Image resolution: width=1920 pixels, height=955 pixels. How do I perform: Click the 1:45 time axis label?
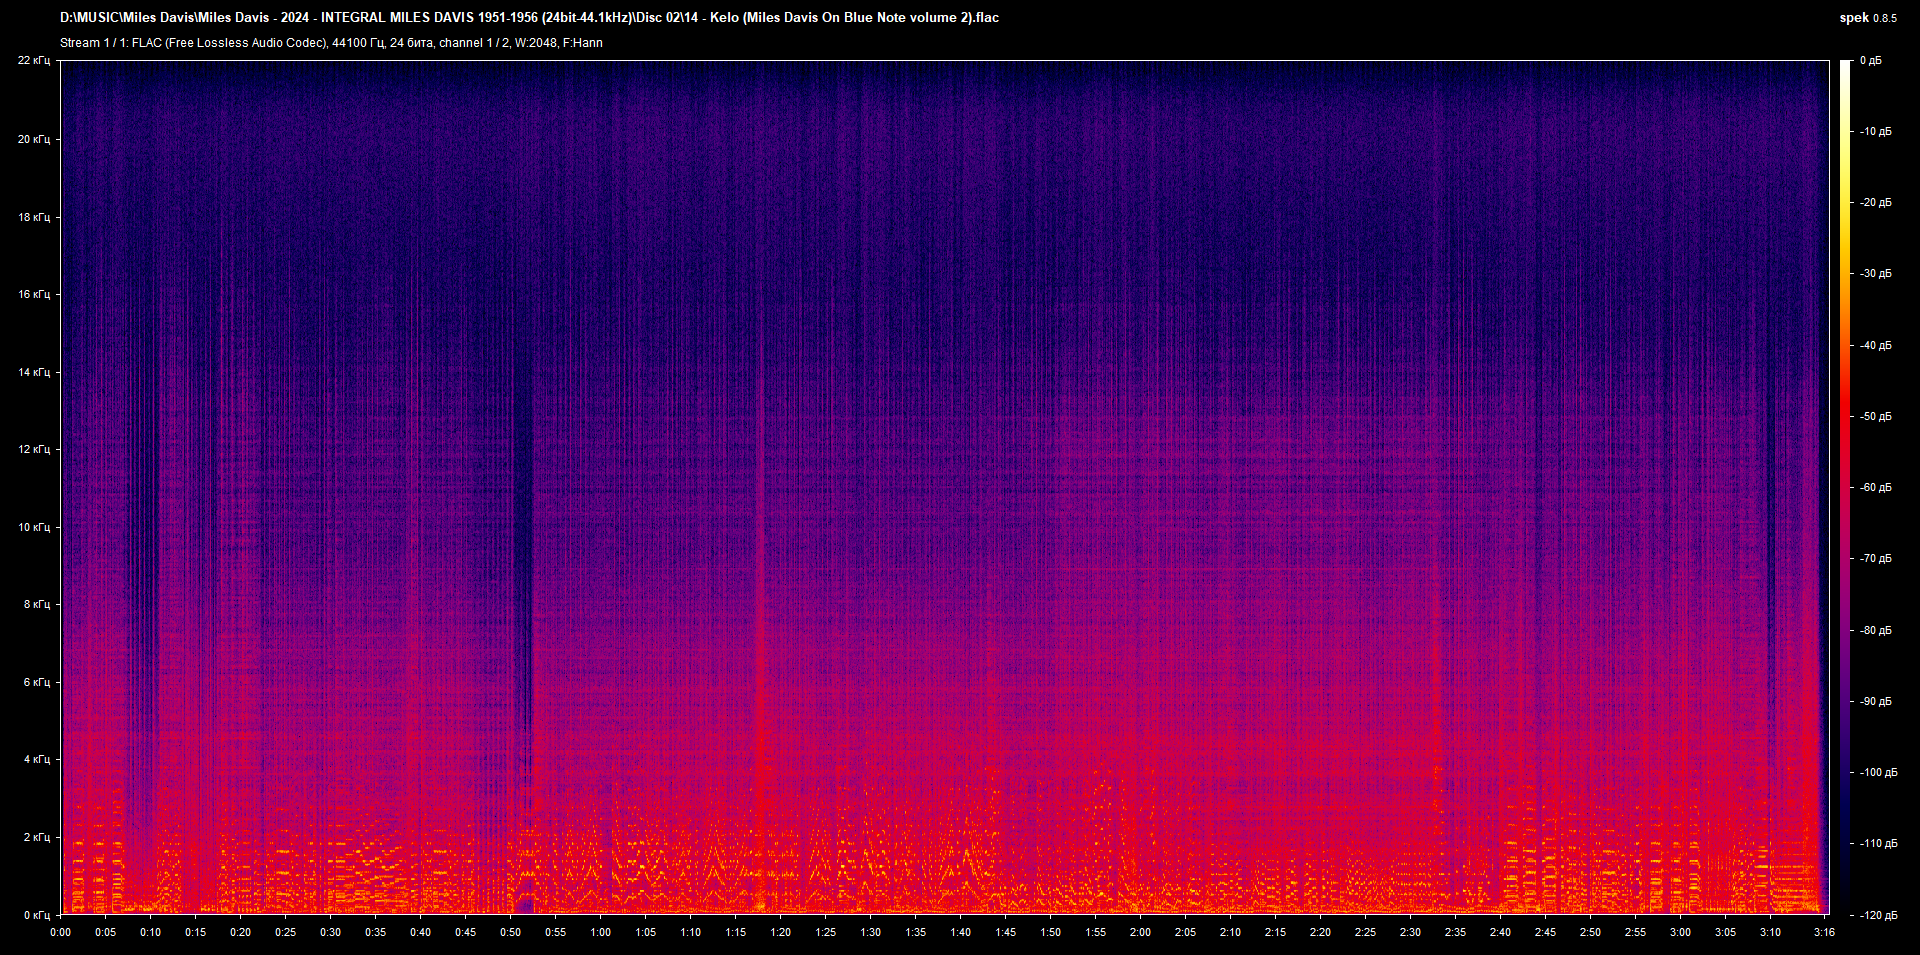pos(1005,932)
